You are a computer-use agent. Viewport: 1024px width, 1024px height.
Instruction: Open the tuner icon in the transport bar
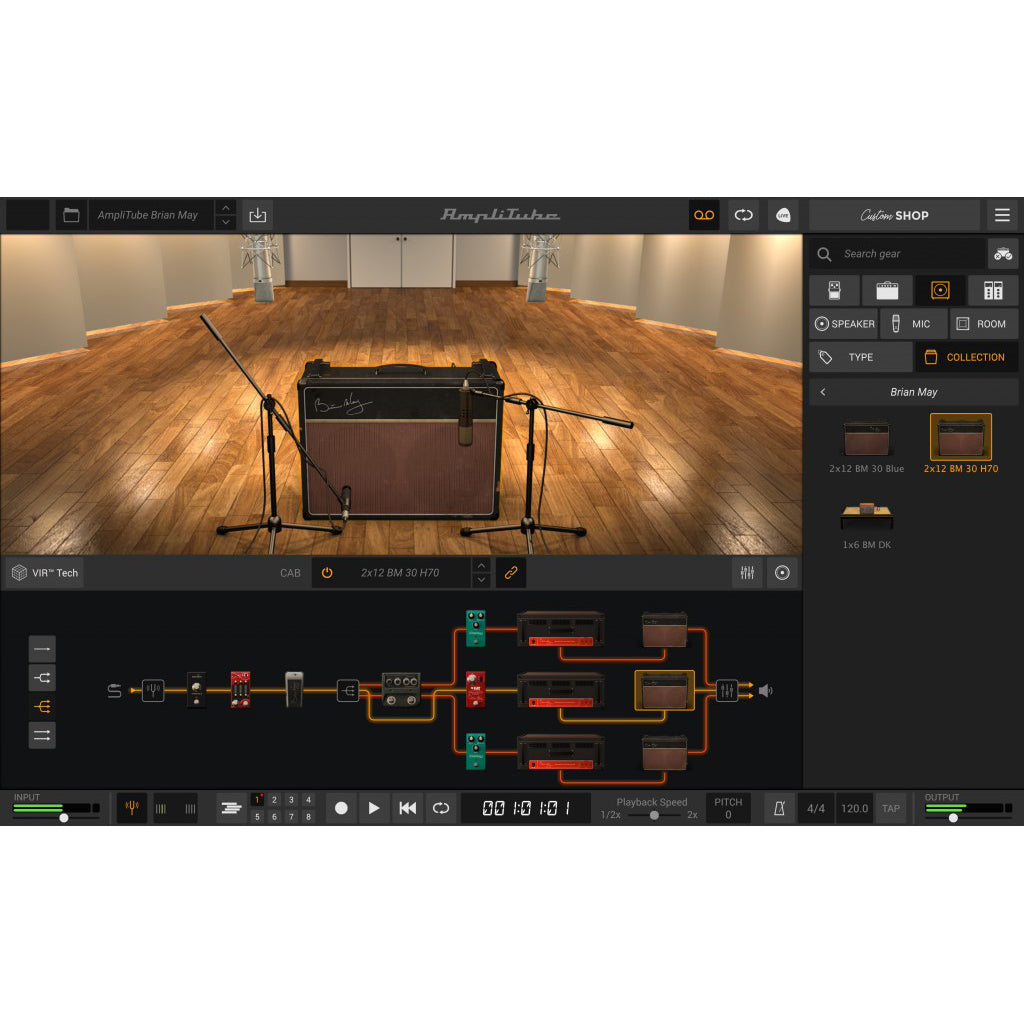(131, 808)
